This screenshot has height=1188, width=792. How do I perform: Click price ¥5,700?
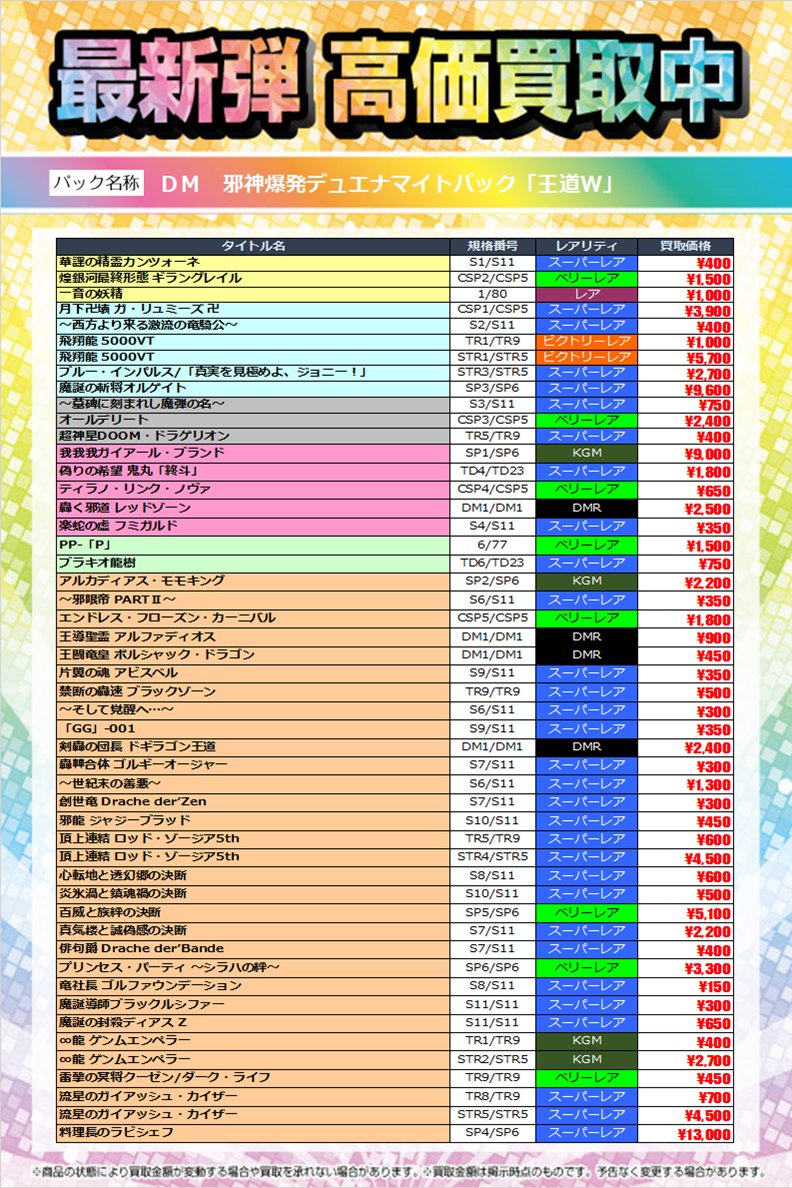(708, 358)
